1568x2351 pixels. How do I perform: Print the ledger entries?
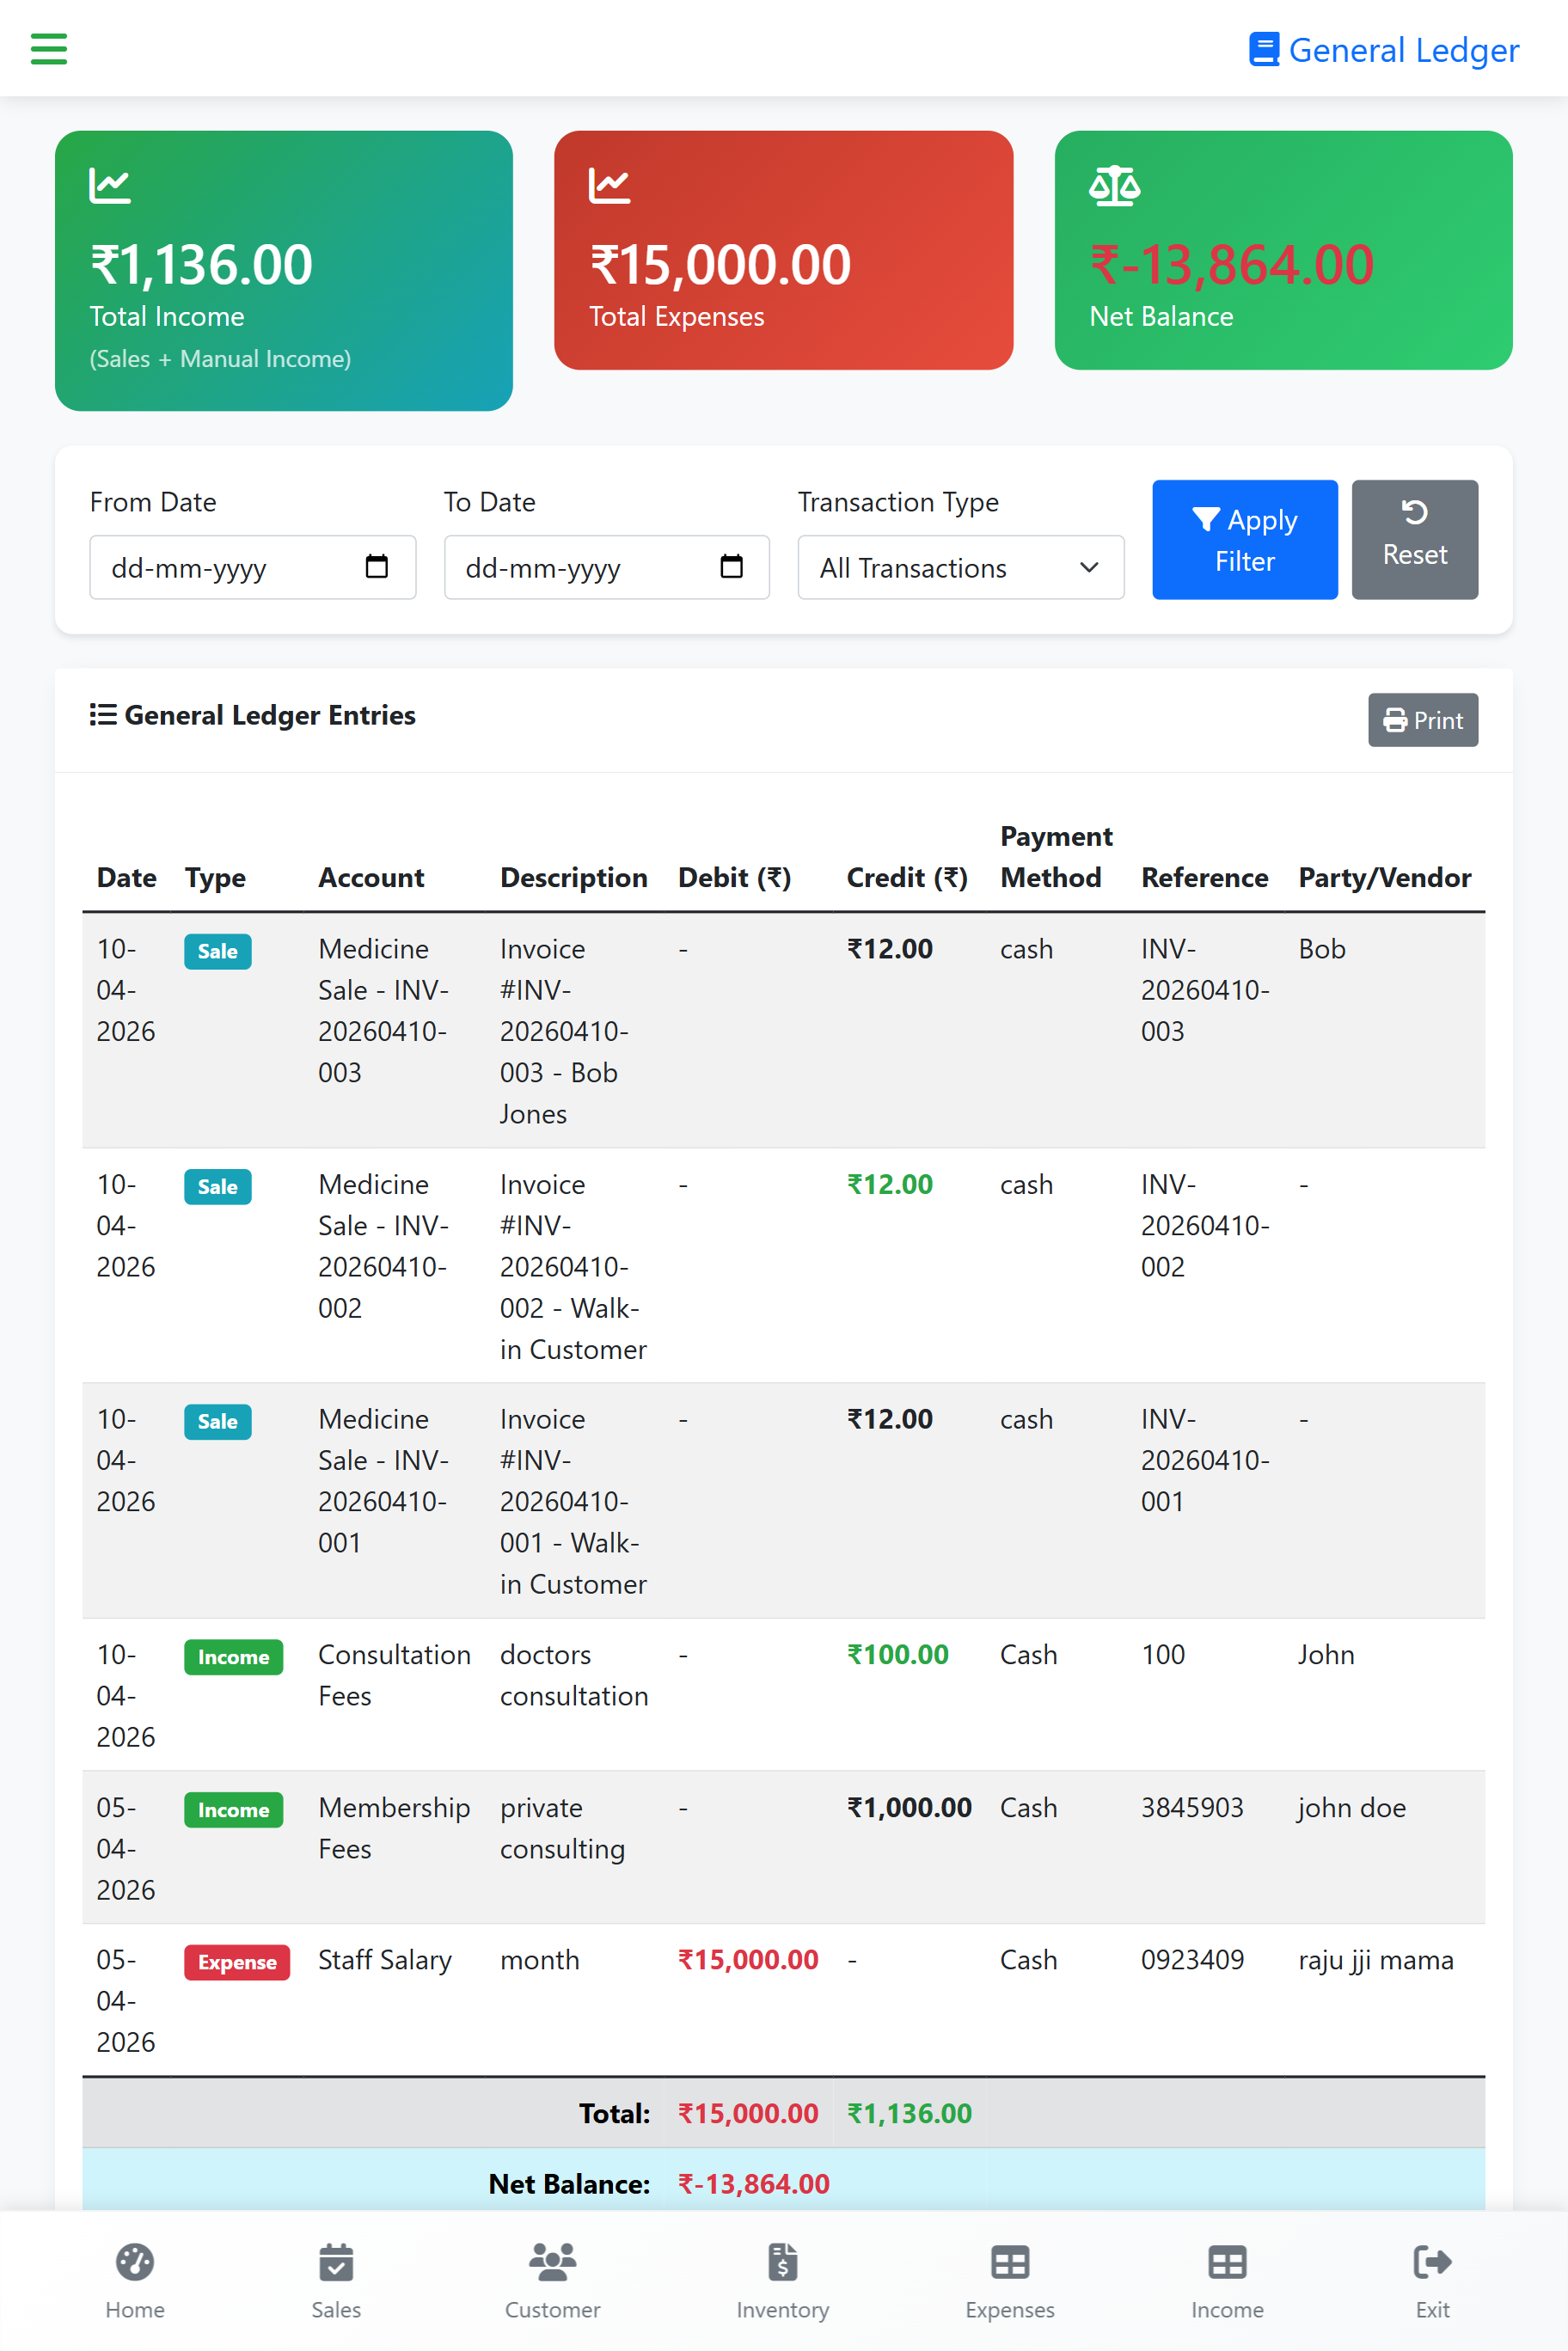[x=1422, y=720]
